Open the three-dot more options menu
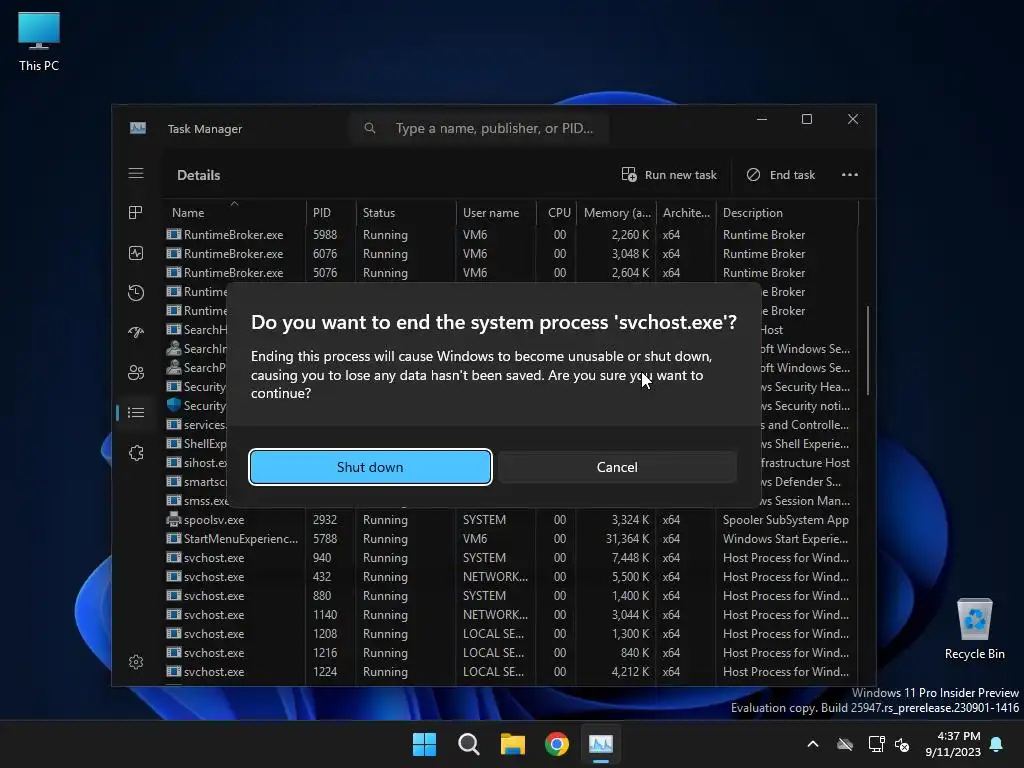Image resolution: width=1024 pixels, height=768 pixels. pyautogui.click(x=850, y=174)
